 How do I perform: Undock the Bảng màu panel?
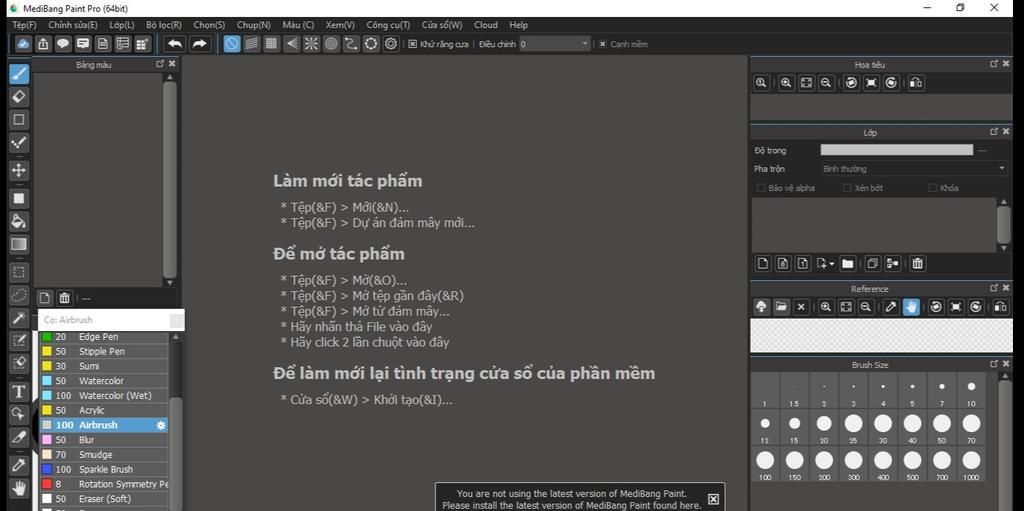(160, 64)
